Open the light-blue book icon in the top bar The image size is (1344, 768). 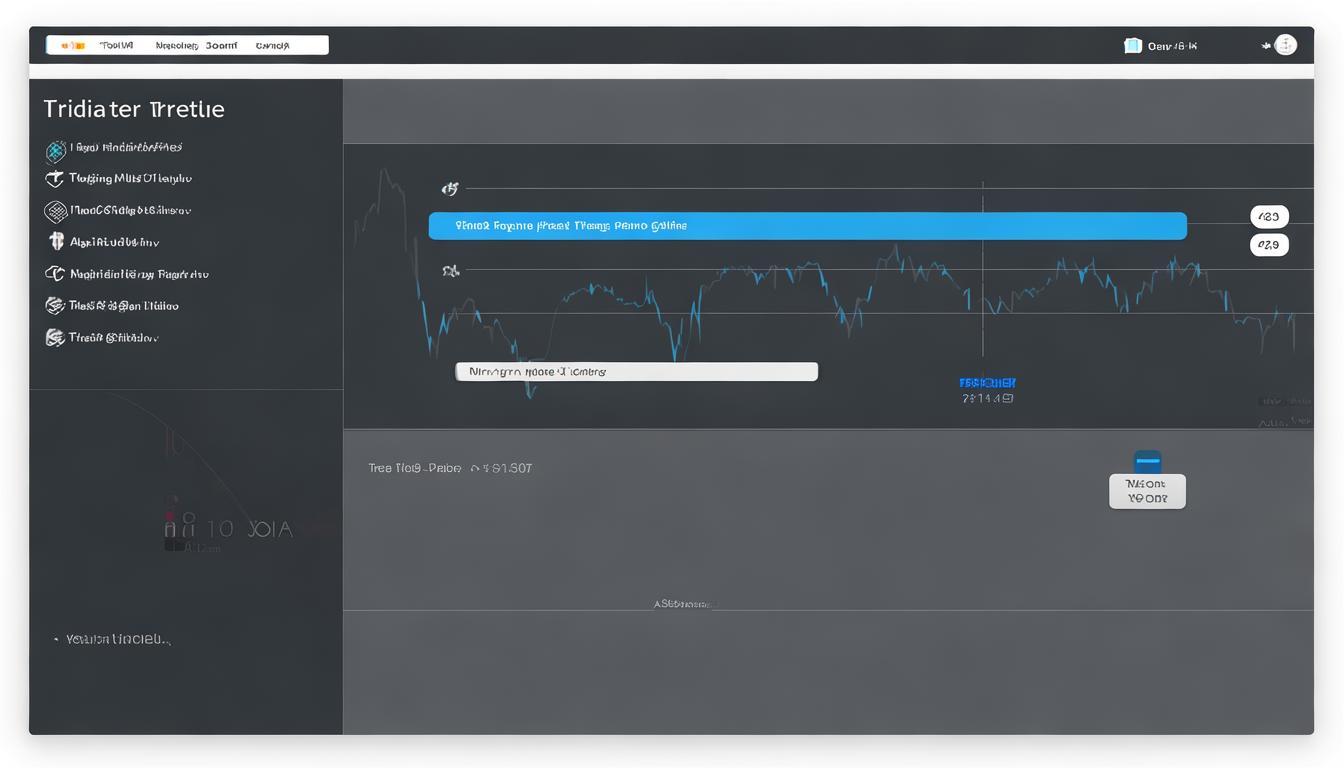pos(1132,46)
